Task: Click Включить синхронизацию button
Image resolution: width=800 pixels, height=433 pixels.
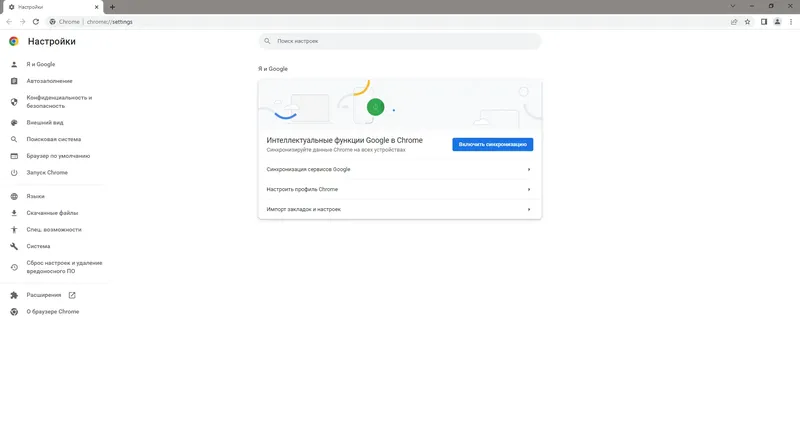Action: (x=492, y=144)
